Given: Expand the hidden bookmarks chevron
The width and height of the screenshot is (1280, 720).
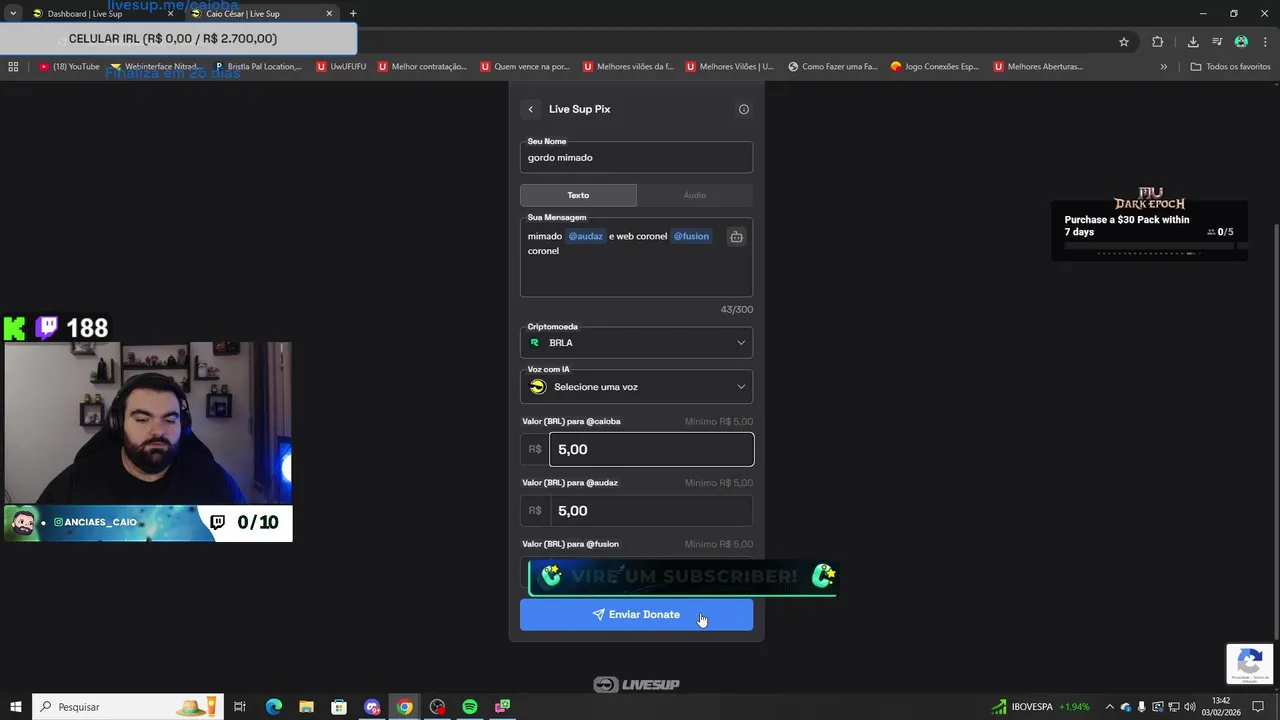Looking at the screenshot, I should [x=1163, y=67].
